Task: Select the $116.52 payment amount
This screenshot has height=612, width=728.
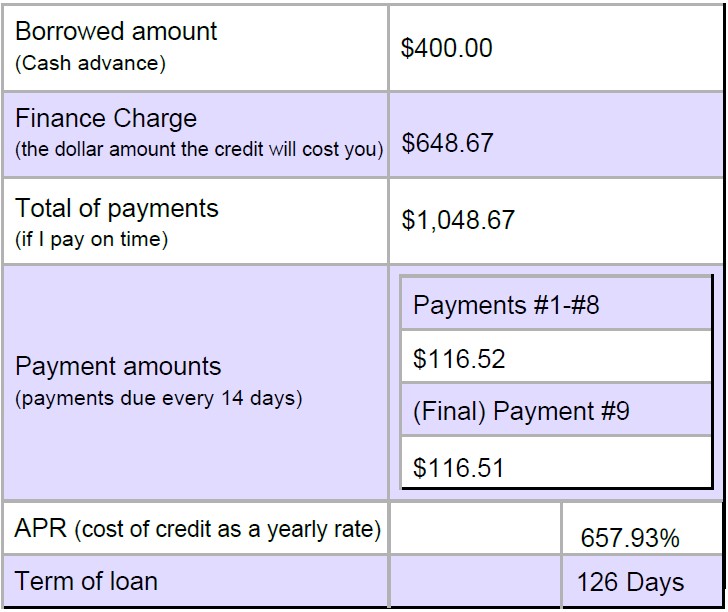Action: 459,359
